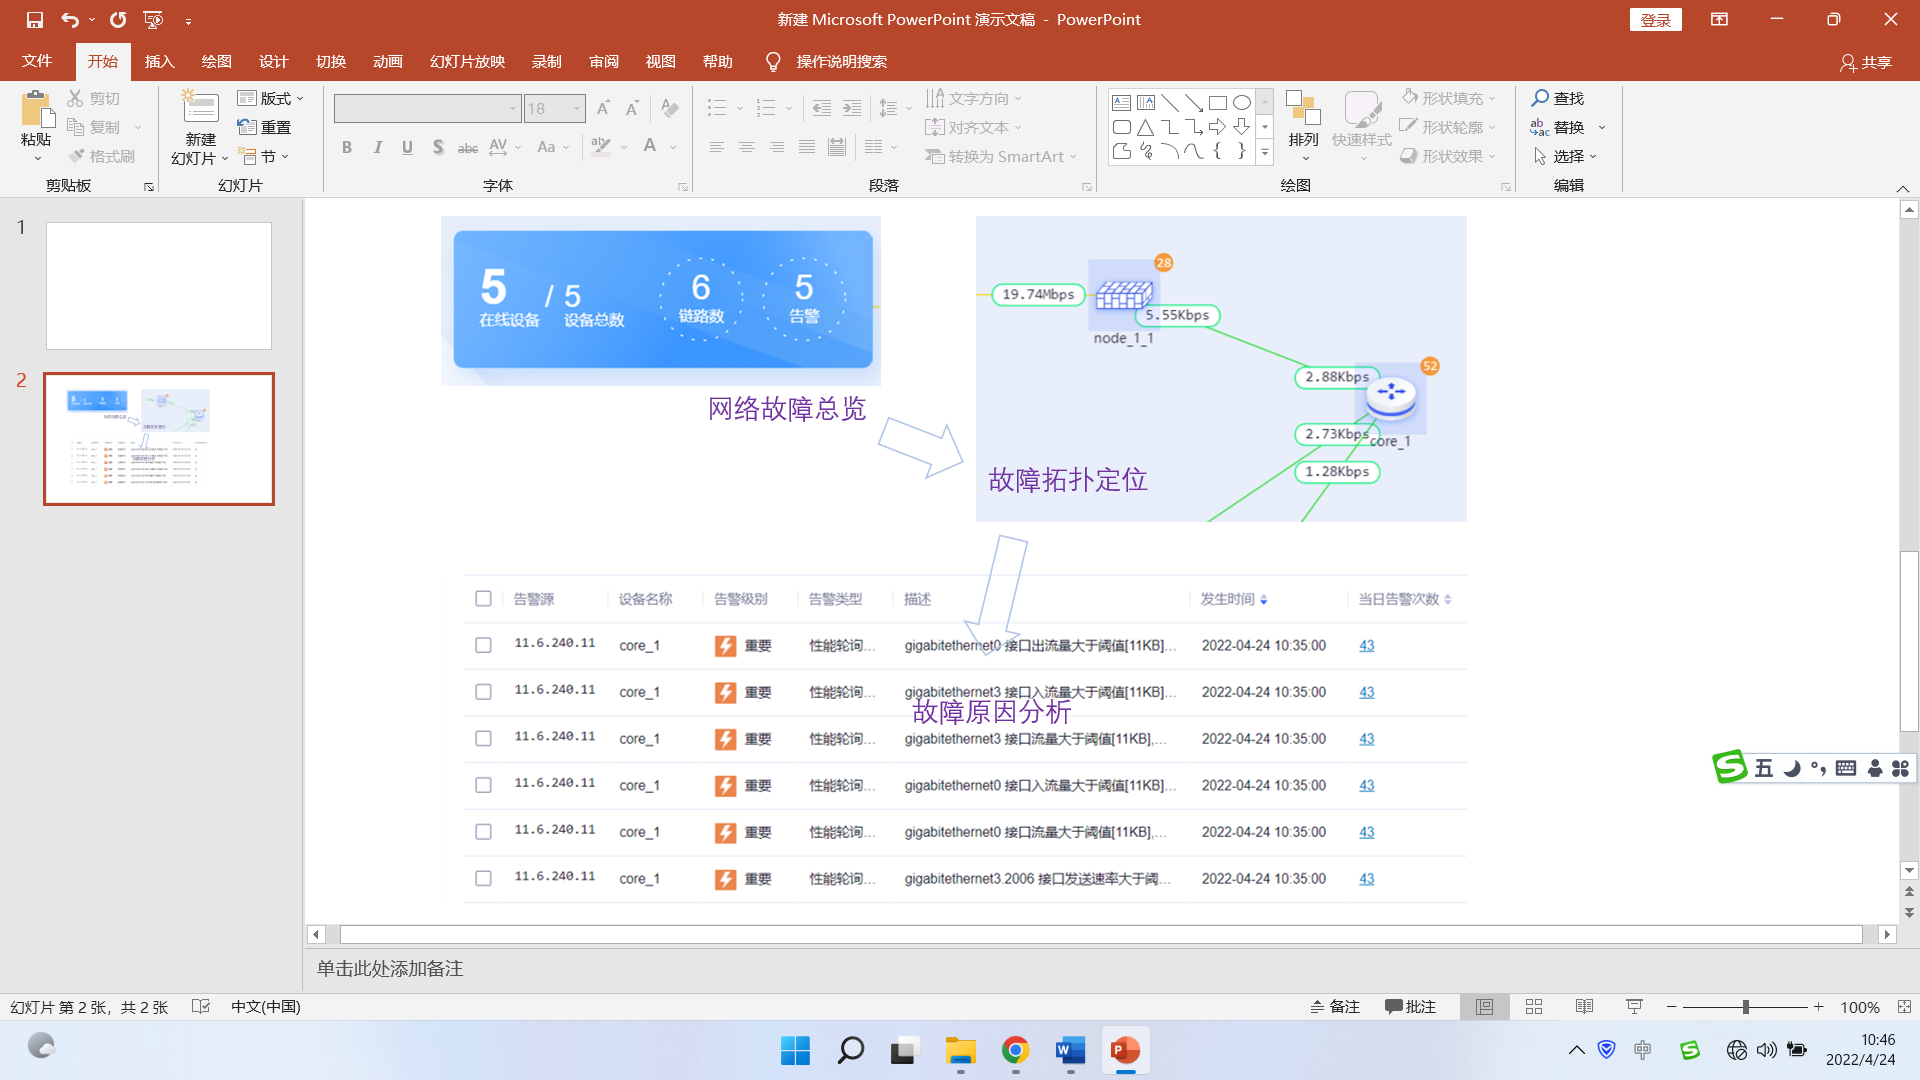Open the 幻灯片放映 ribbon tab

click(x=467, y=61)
